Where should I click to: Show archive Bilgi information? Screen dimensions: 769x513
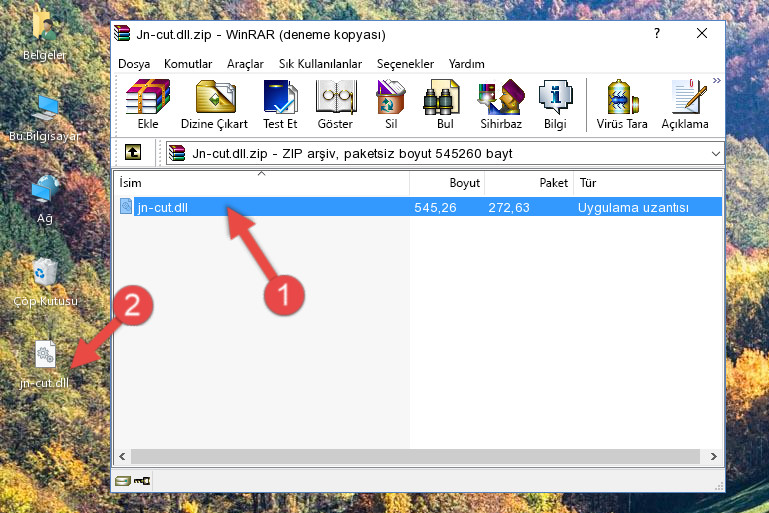[x=555, y=104]
